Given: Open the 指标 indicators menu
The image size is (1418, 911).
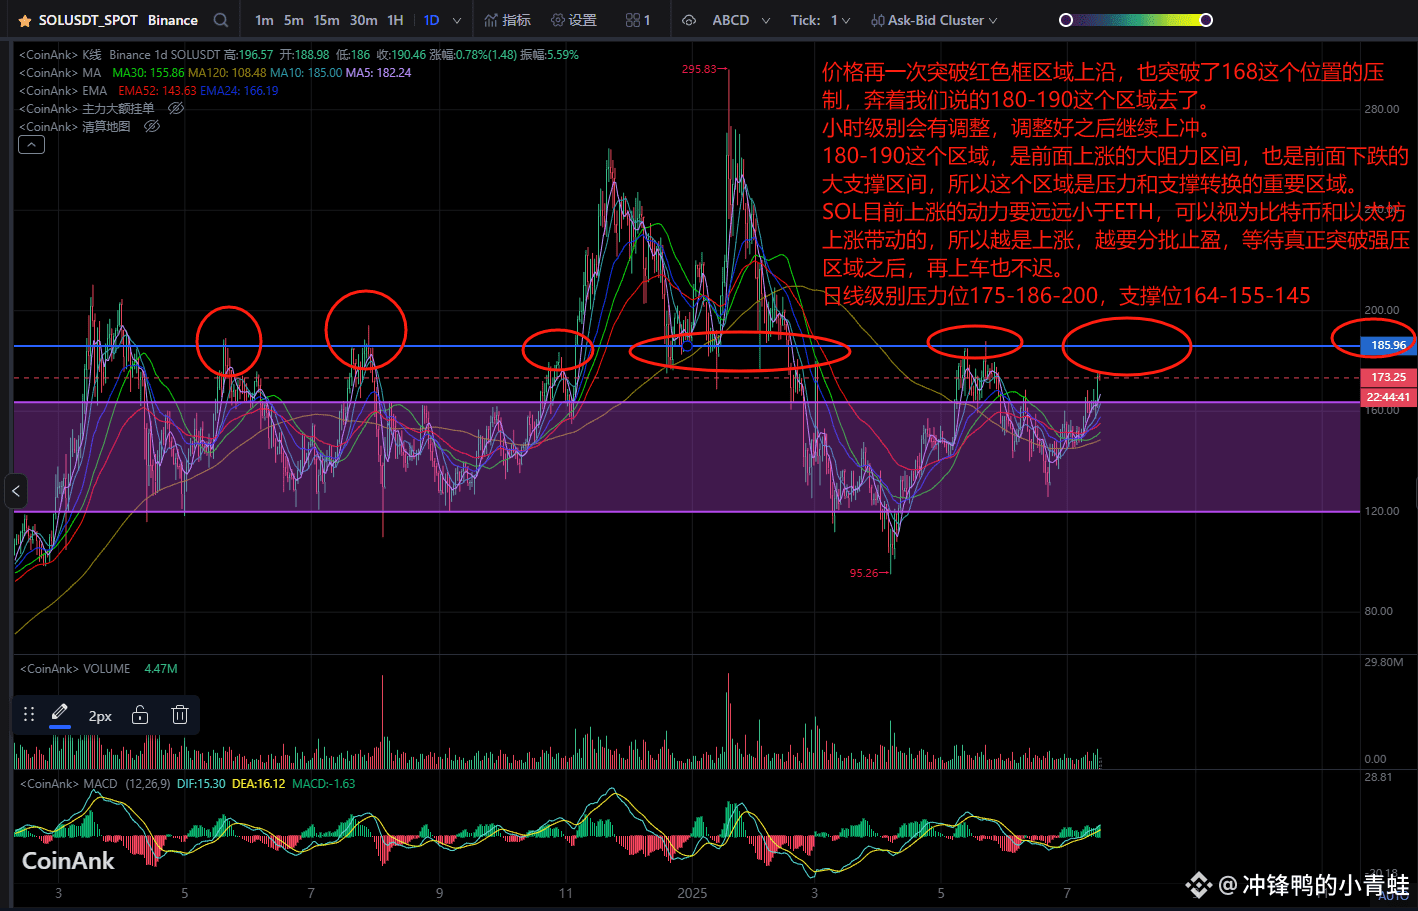Looking at the screenshot, I should [x=507, y=20].
